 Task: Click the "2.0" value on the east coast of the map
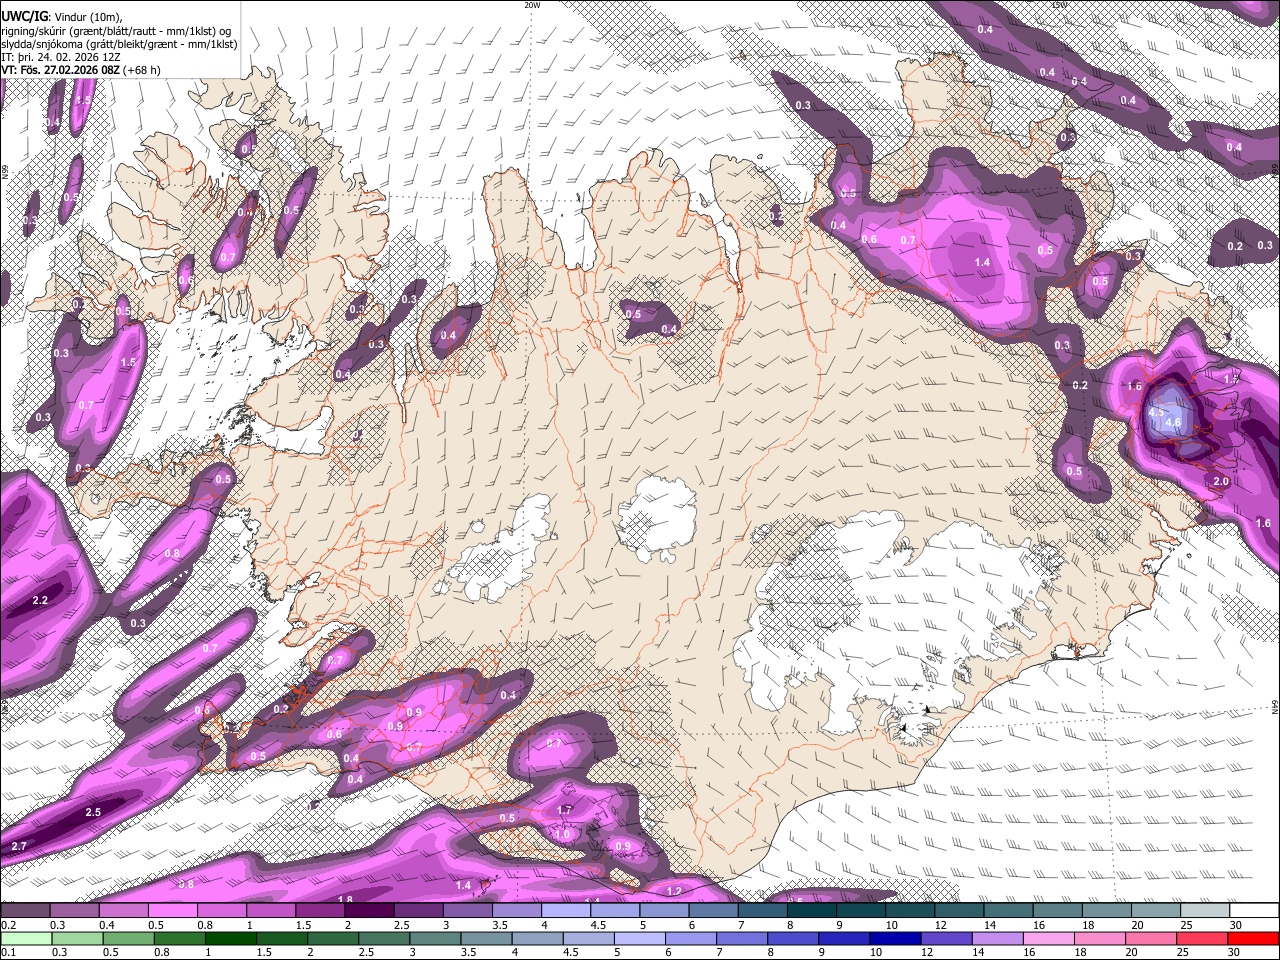tap(1221, 481)
